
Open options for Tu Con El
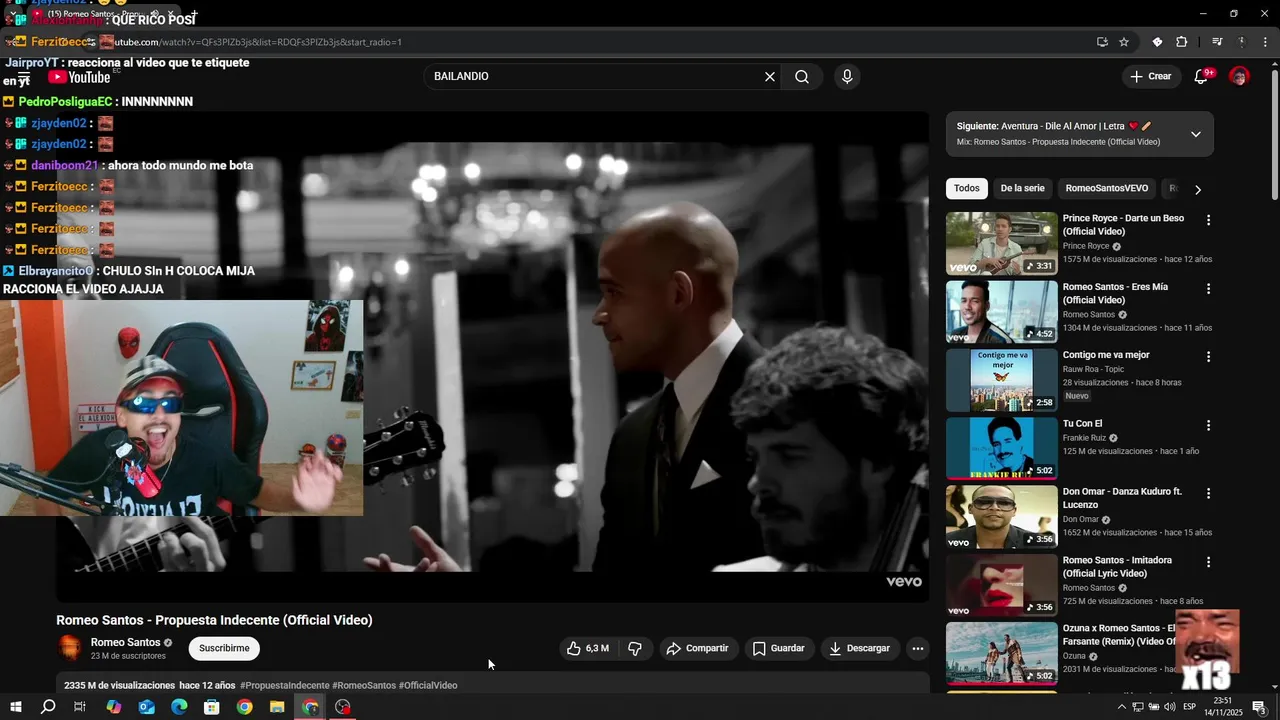pyautogui.click(x=1208, y=425)
